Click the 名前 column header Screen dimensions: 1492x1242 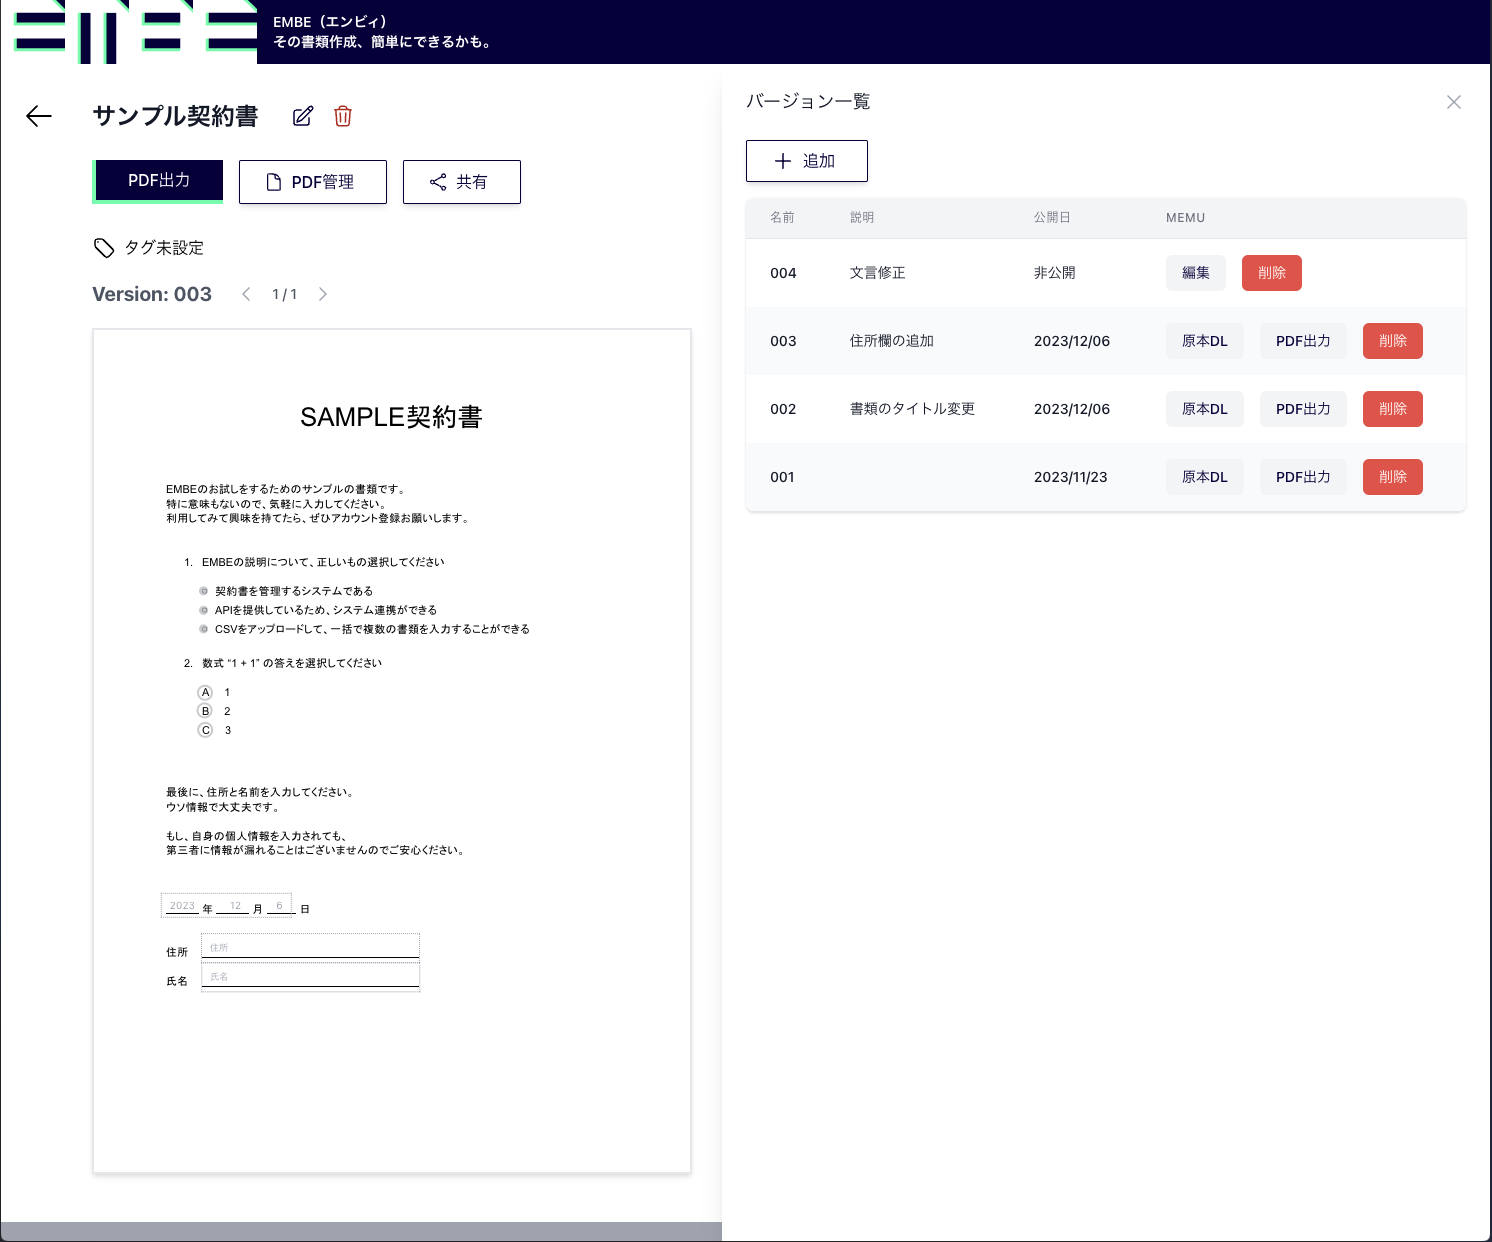click(x=782, y=217)
